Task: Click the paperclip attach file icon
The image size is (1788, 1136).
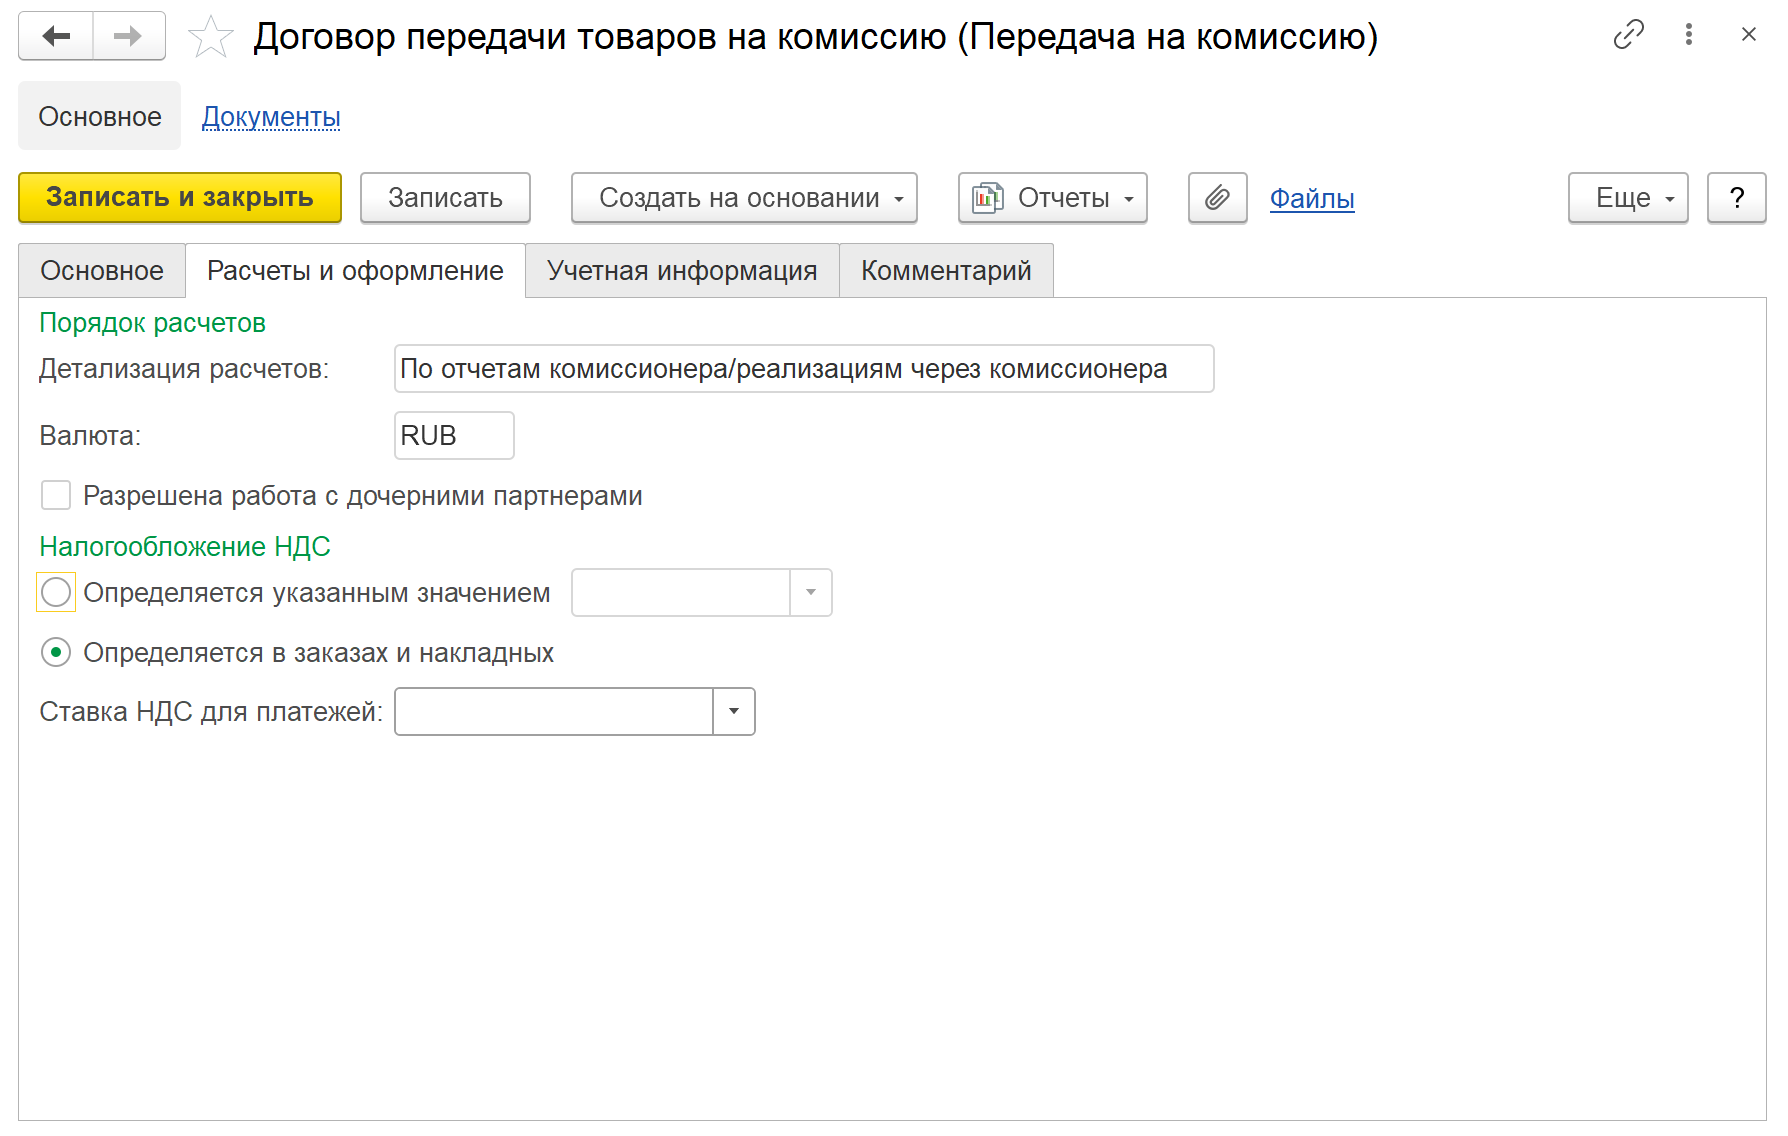Action: (x=1217, y=198)
